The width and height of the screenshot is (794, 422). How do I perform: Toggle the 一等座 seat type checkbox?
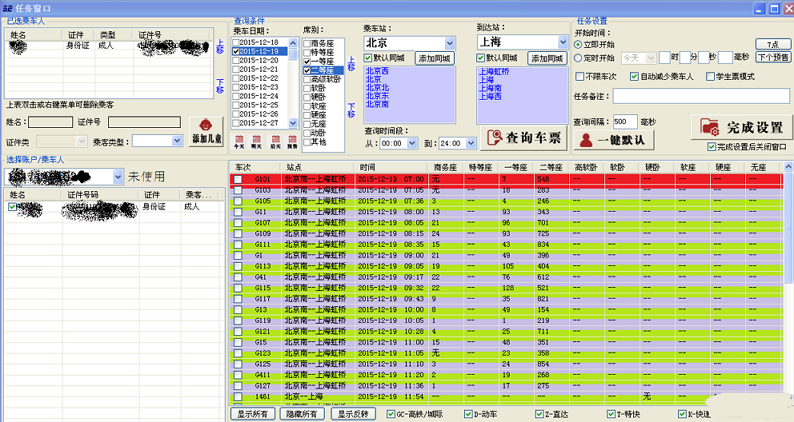(x=307, y=61)
